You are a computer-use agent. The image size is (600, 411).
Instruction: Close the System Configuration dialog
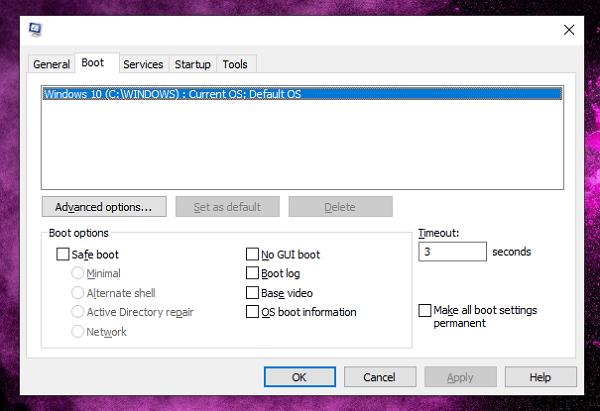click(569, 30)
